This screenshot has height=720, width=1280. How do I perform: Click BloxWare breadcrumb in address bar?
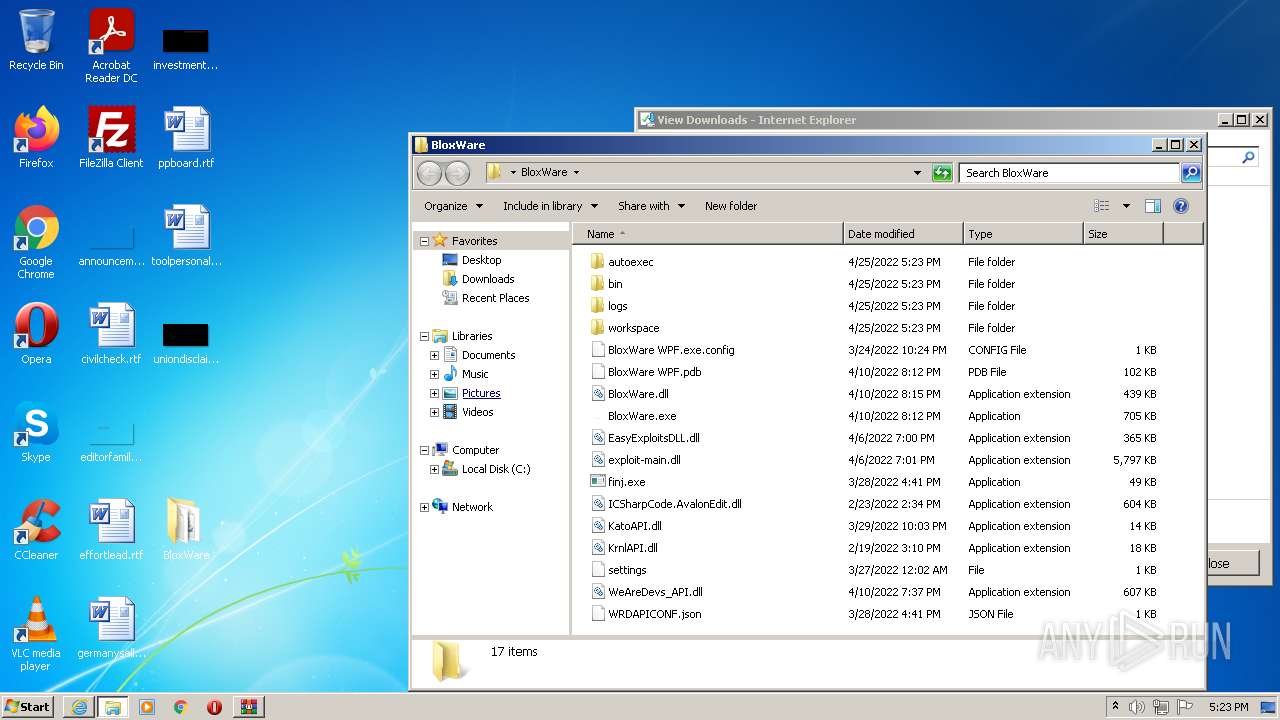point(544,172)
